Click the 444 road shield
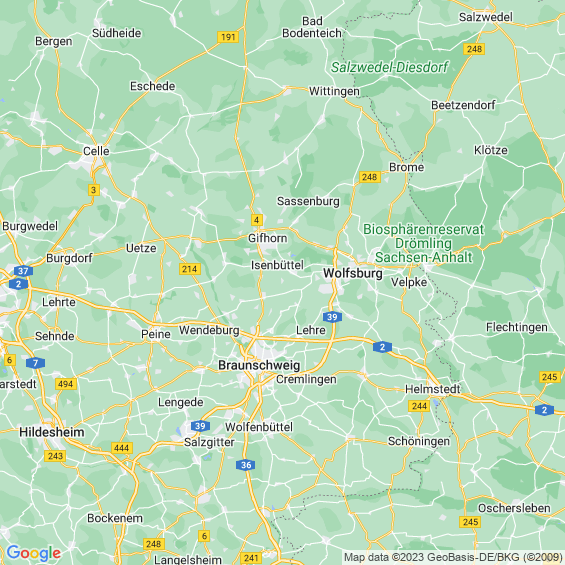The image size is (565, 565). (x=121, y=448)
